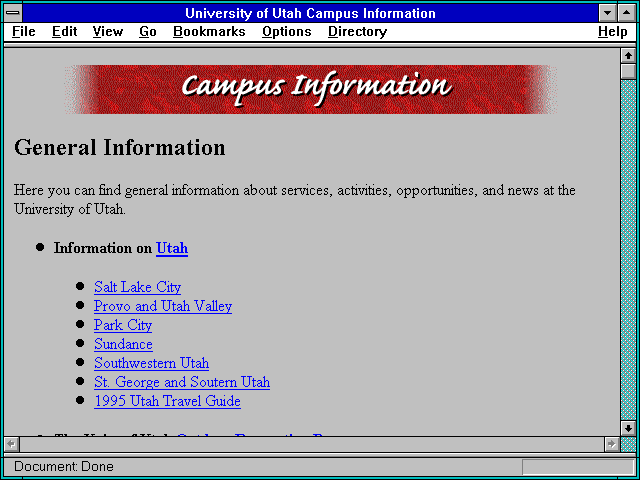Open the 1995 Utah Travel Guide link

[x=167, y=401]
